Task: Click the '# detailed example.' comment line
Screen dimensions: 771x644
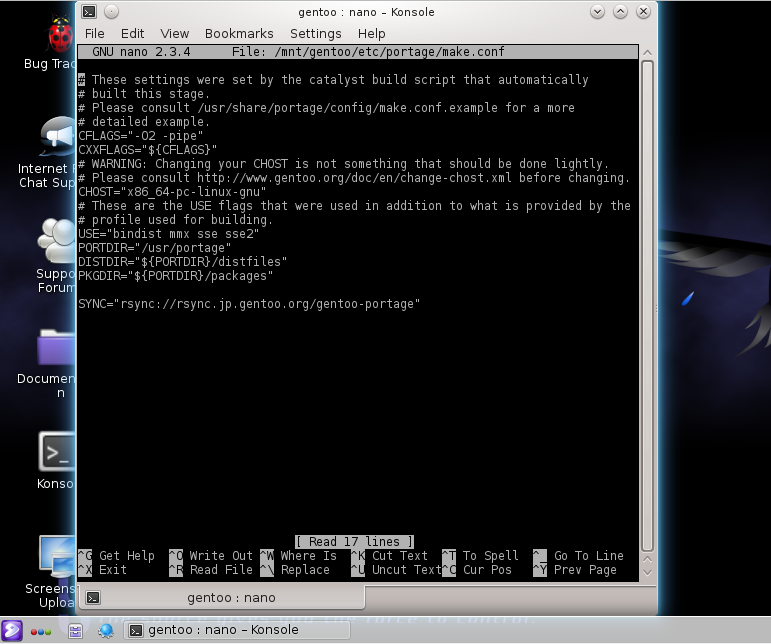Action: click(144, 121)
